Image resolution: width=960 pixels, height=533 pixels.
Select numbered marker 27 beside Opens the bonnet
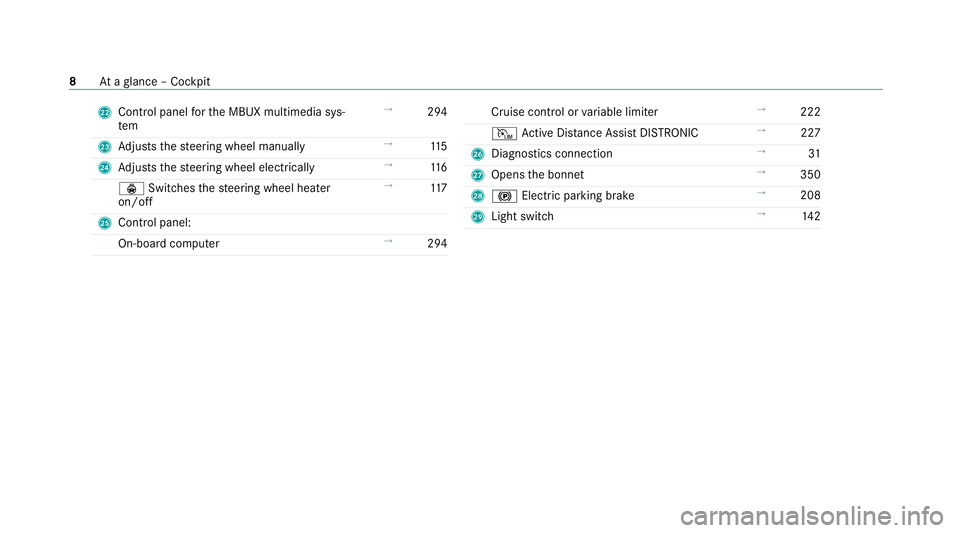tap(478, 176)
